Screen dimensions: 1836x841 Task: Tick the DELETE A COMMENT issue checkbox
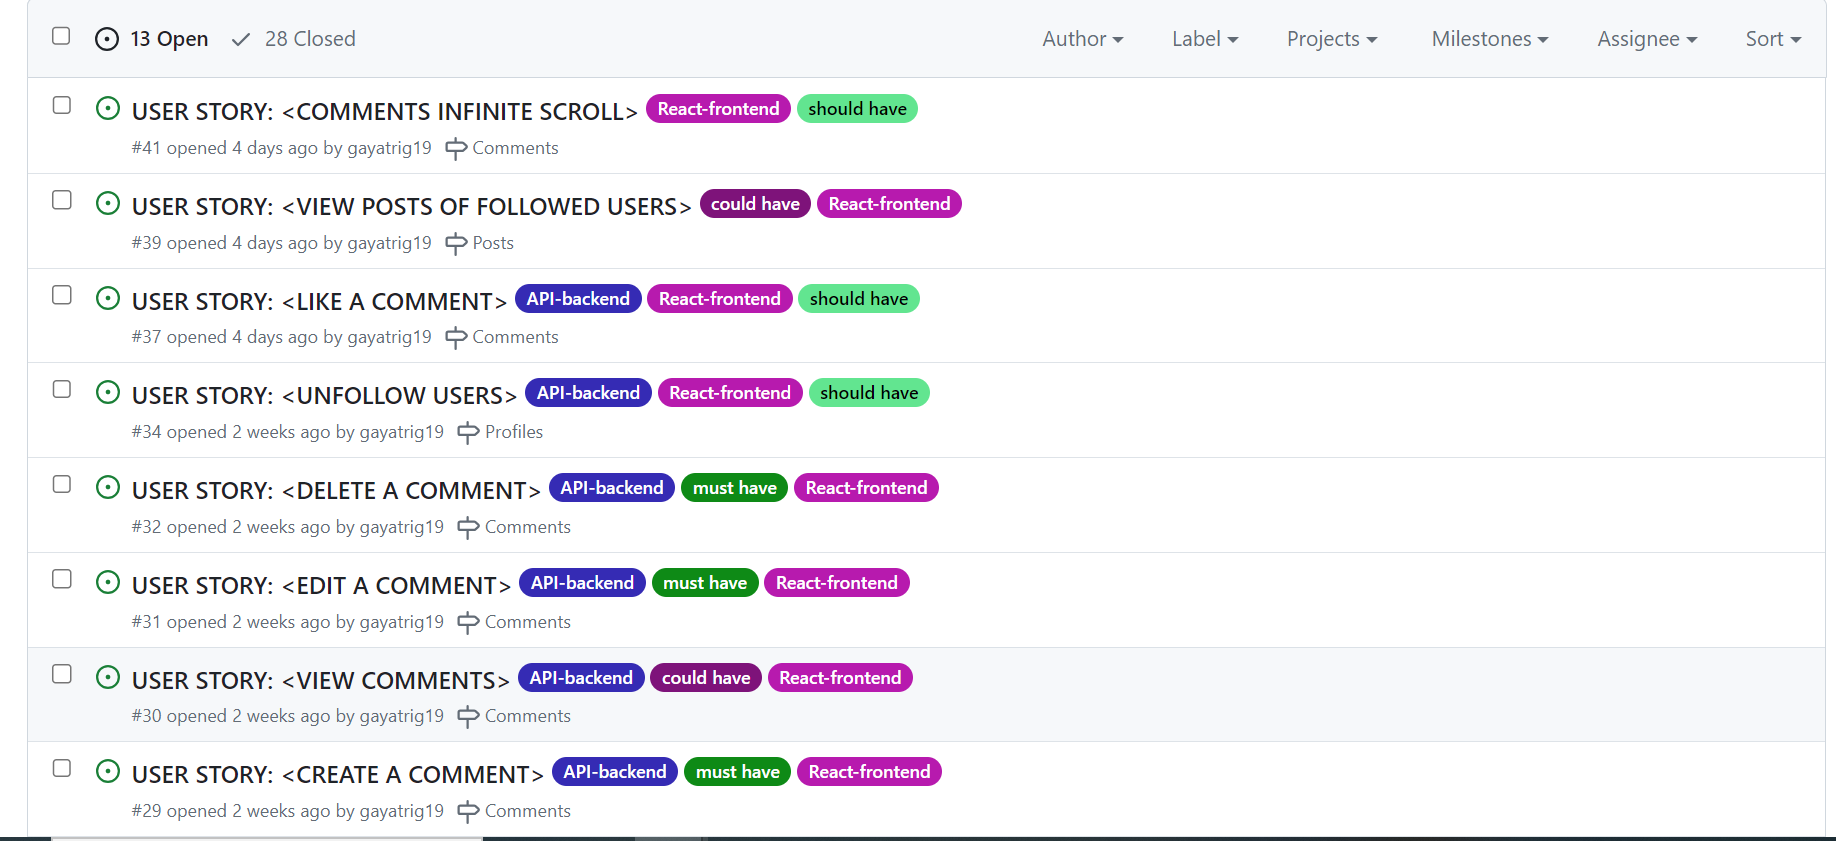pyautogui.click(x=62, y=484)
